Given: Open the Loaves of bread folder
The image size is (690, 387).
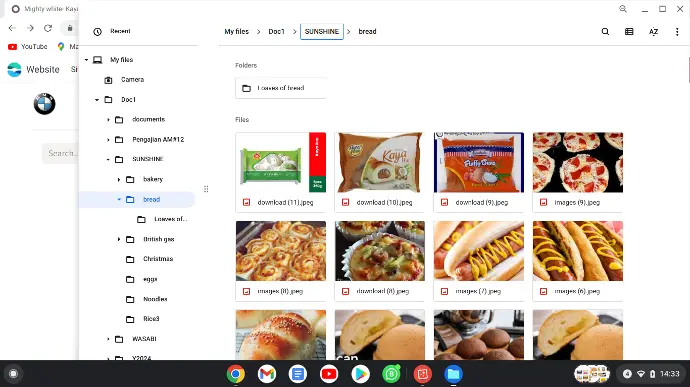Looking at the screenshot, I should point(281,88).
